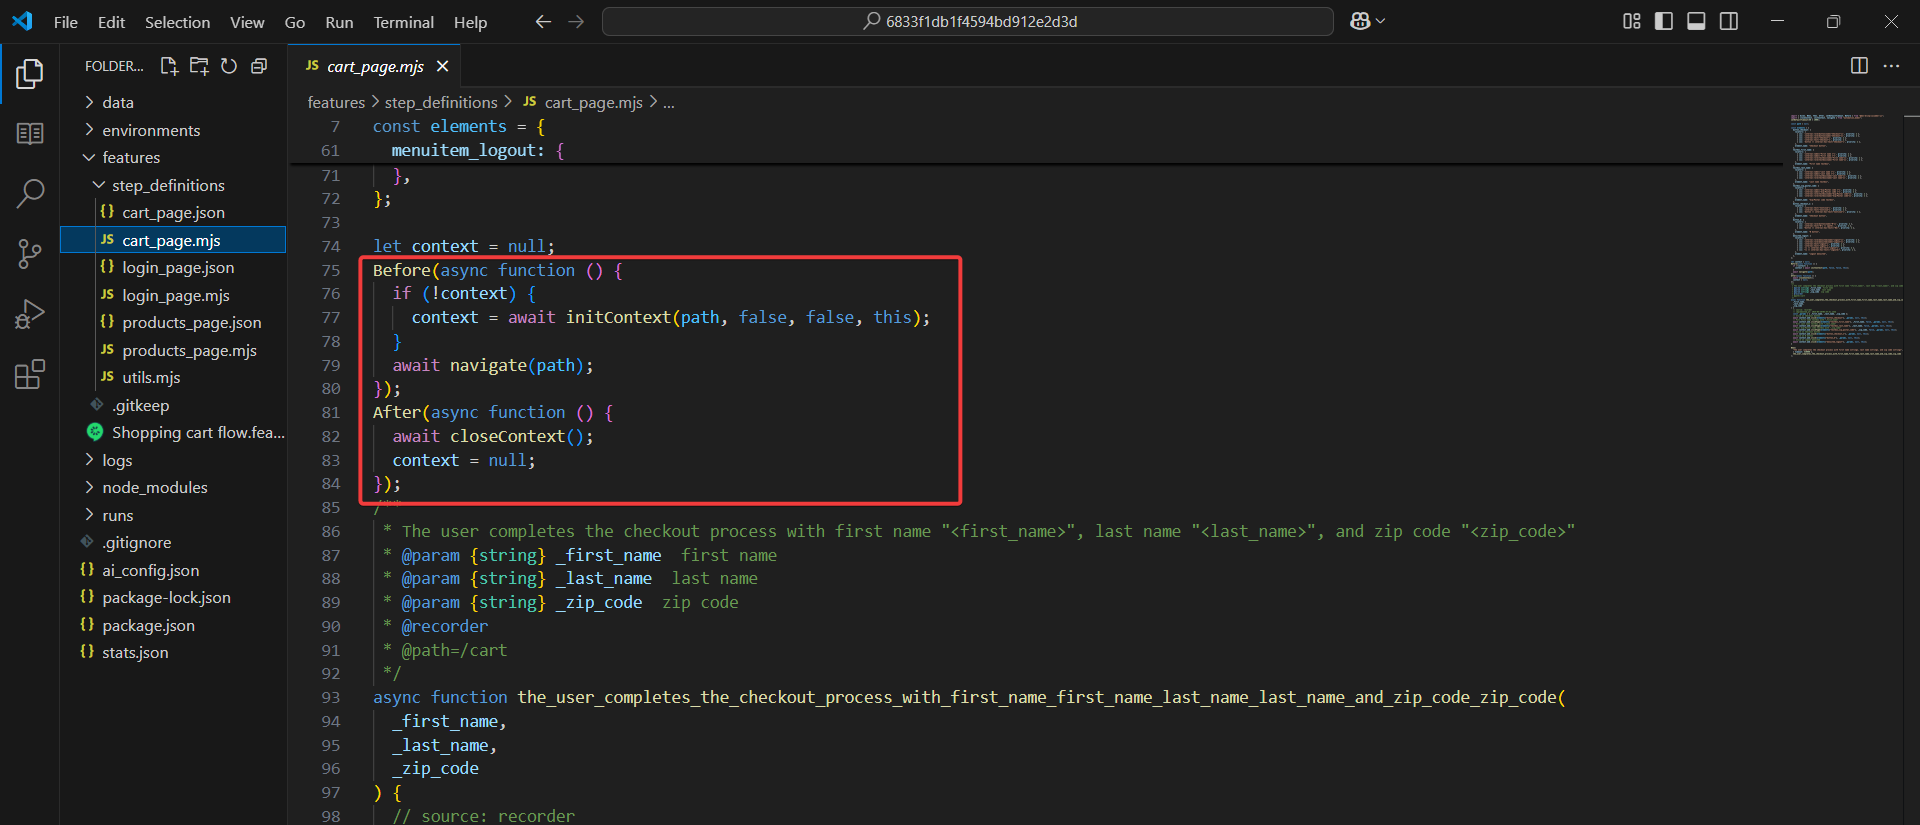Open login_page.mjs file in explorer
This screenshot has height=825, width=1920.
[x=175, y=296]
